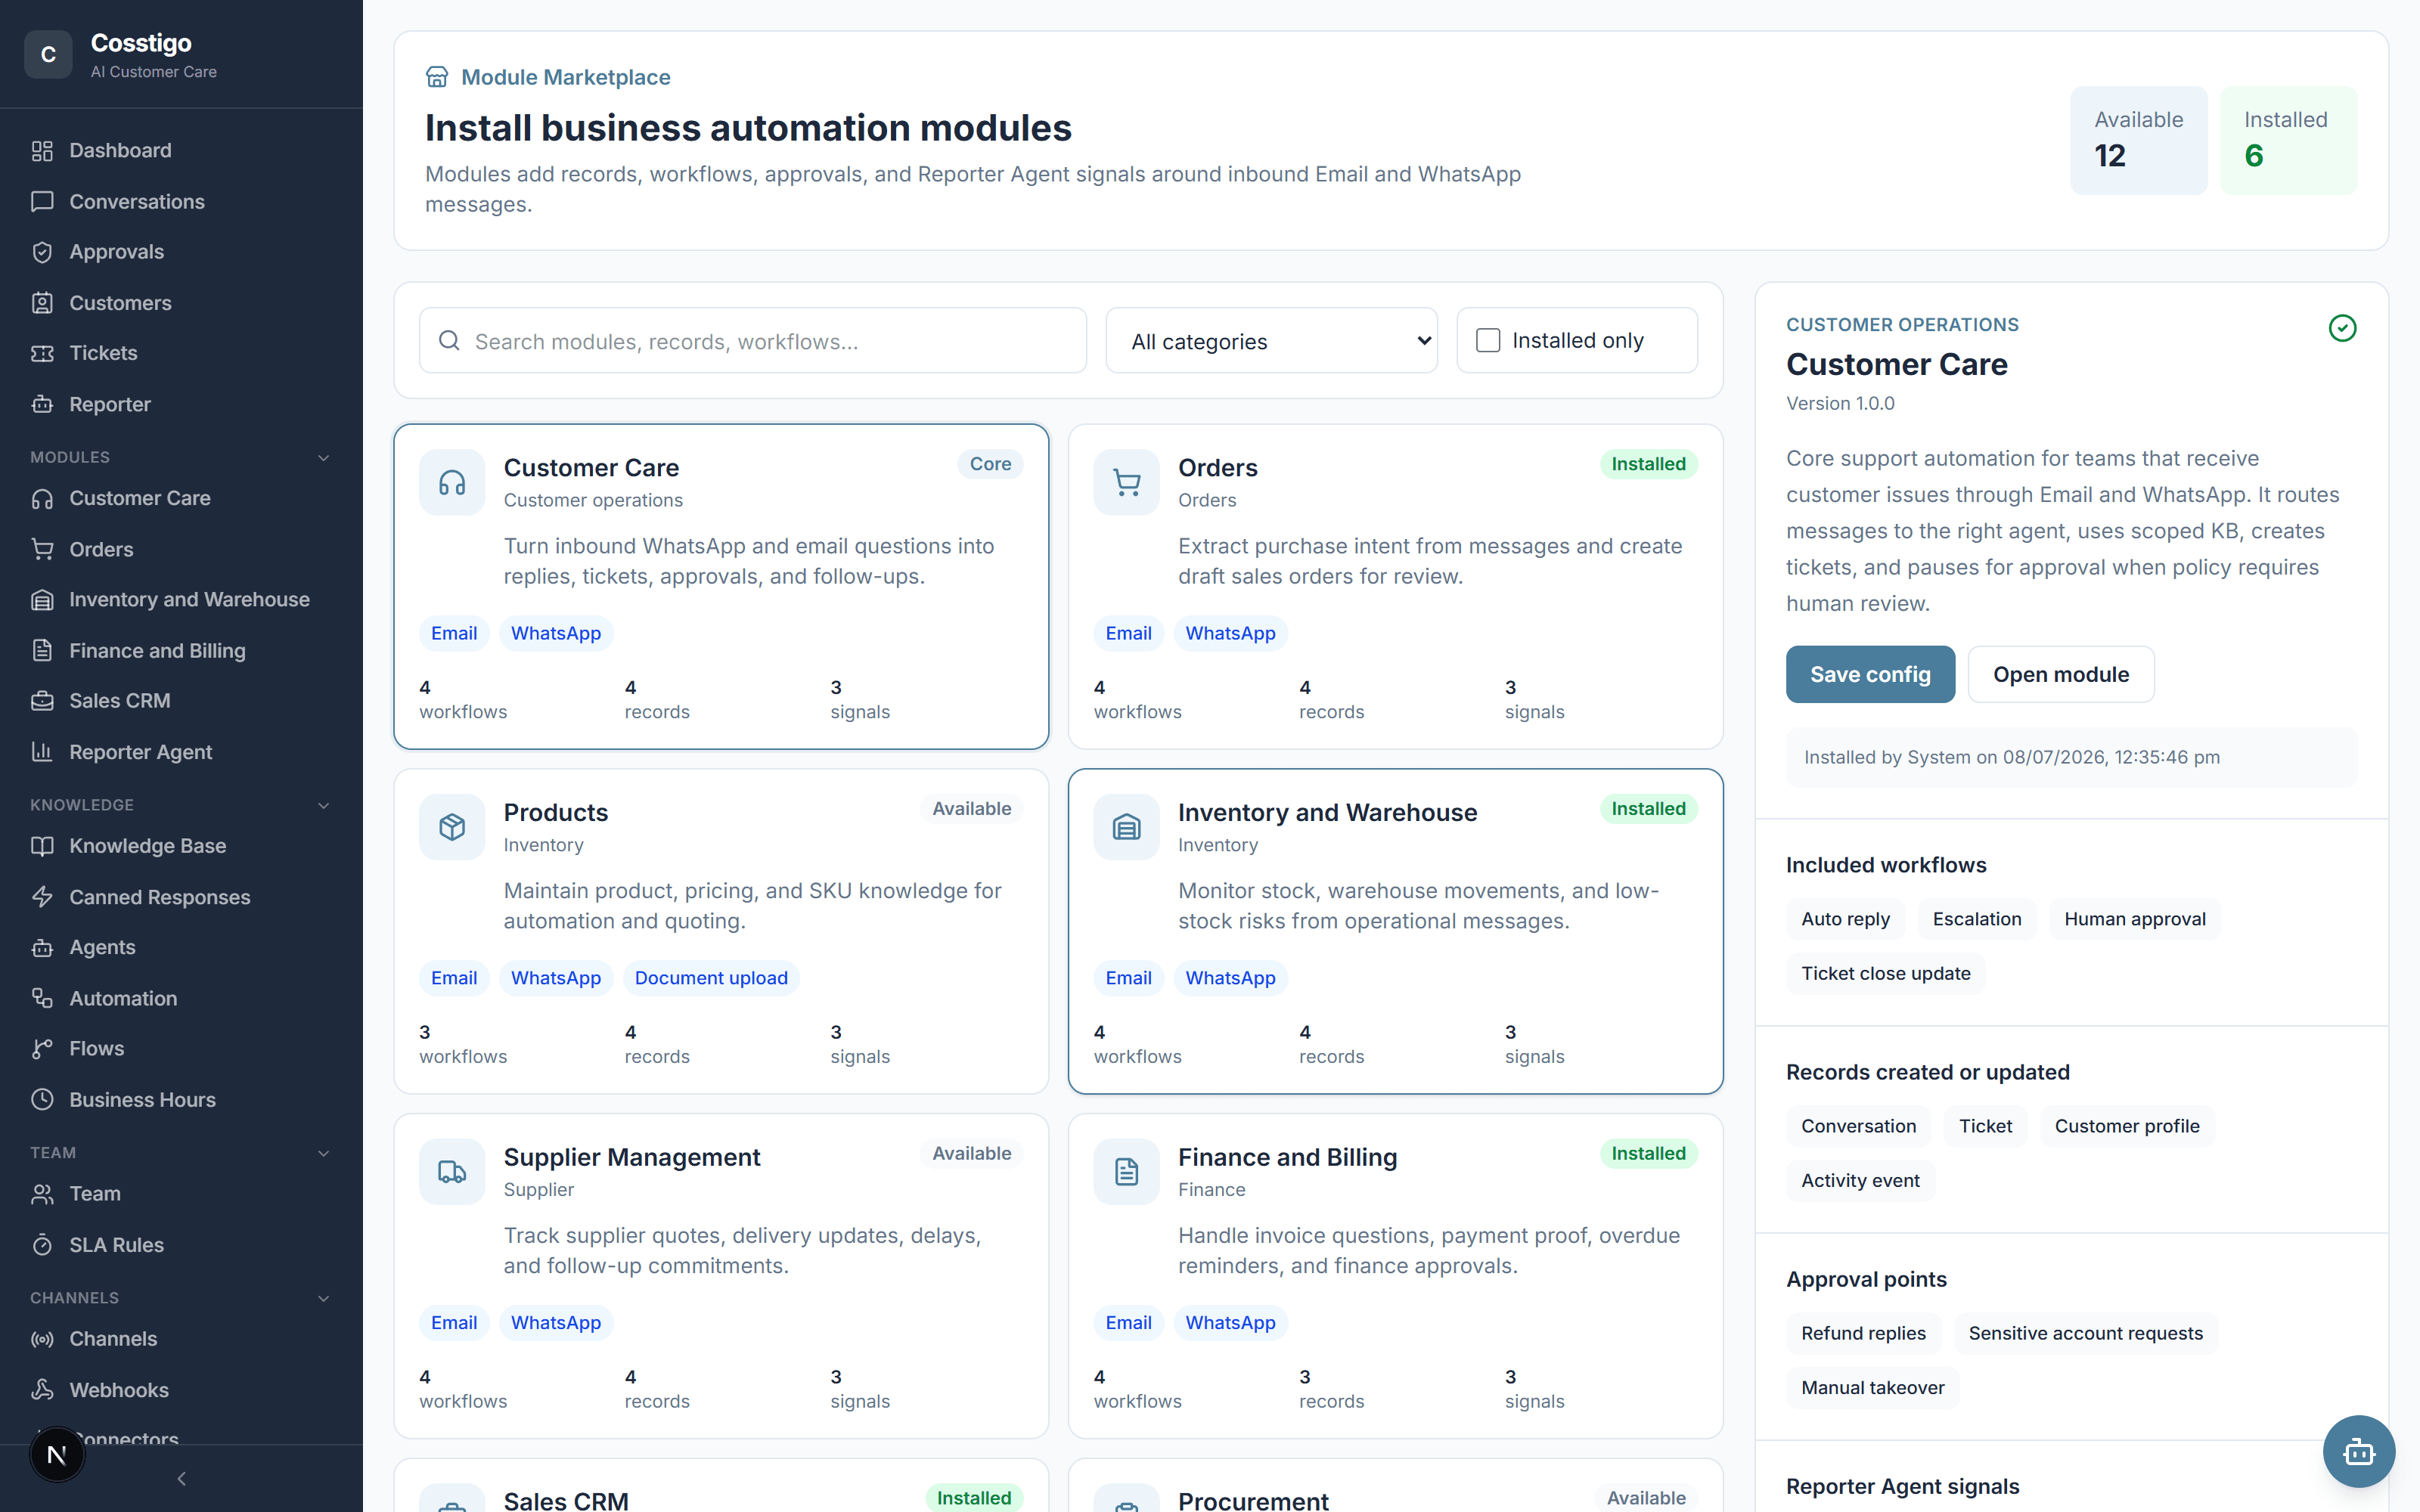2420x1512 pixels.
Task: Click the Customers contact icon
Action: click(42, 302)
